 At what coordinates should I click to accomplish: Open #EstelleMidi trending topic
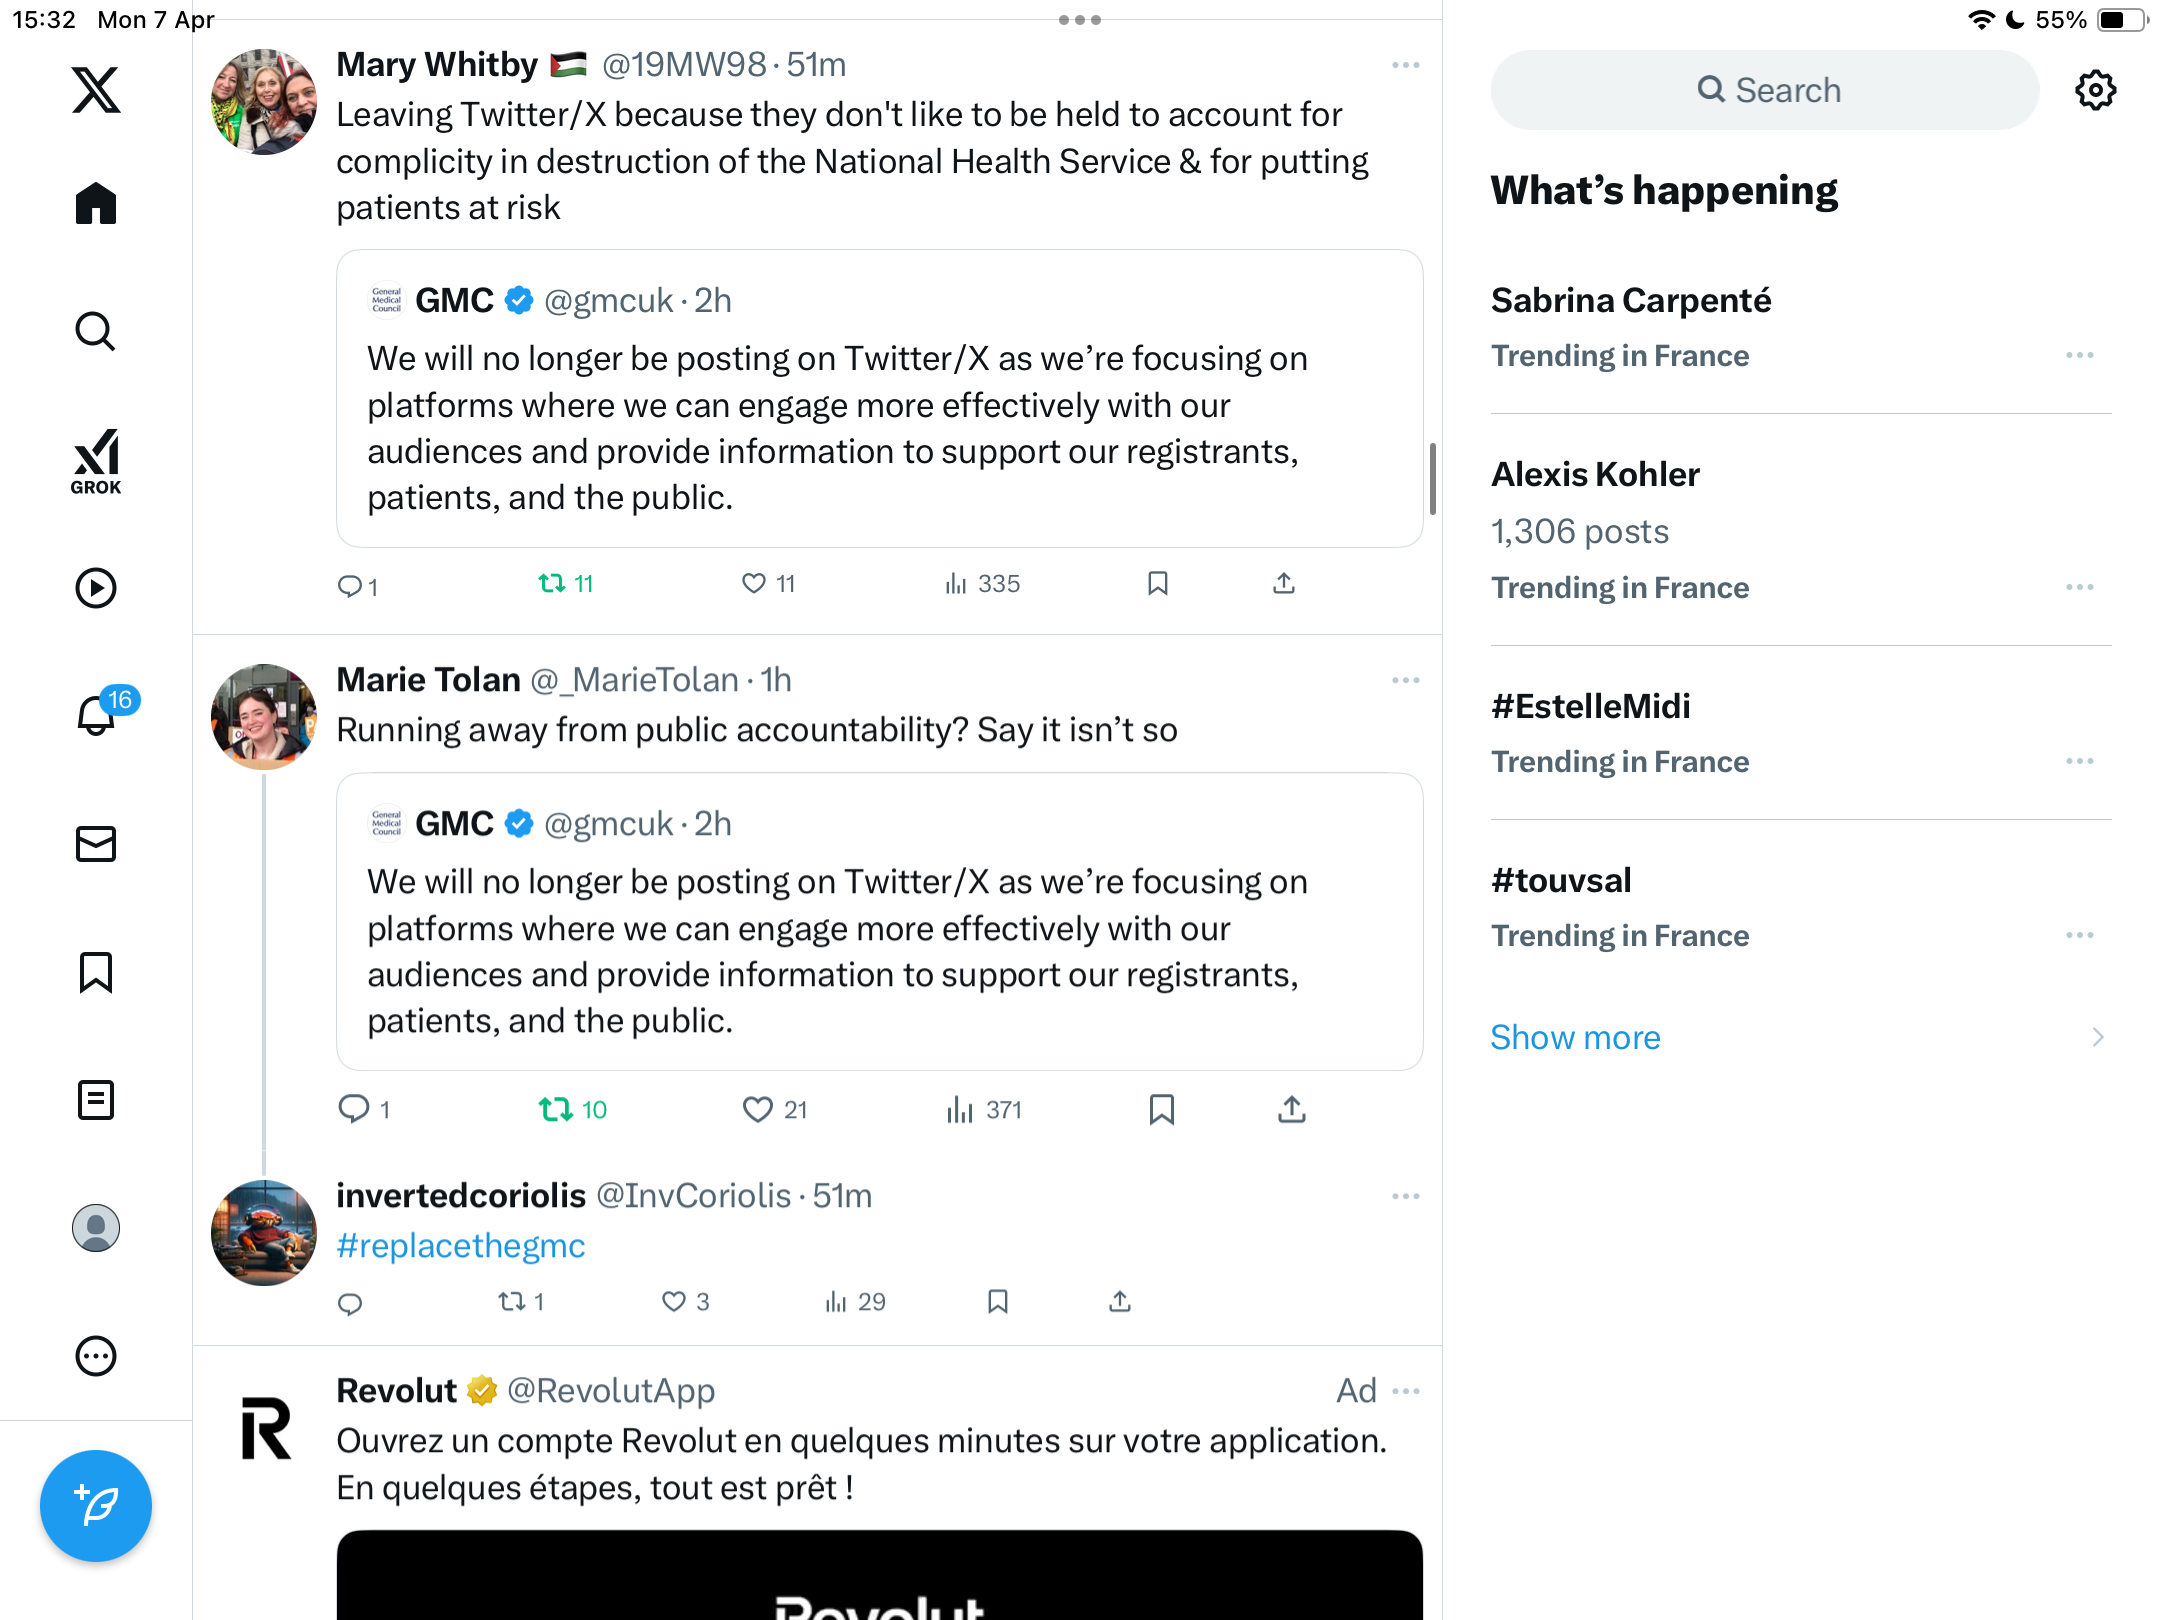(x=1590, y=706)
